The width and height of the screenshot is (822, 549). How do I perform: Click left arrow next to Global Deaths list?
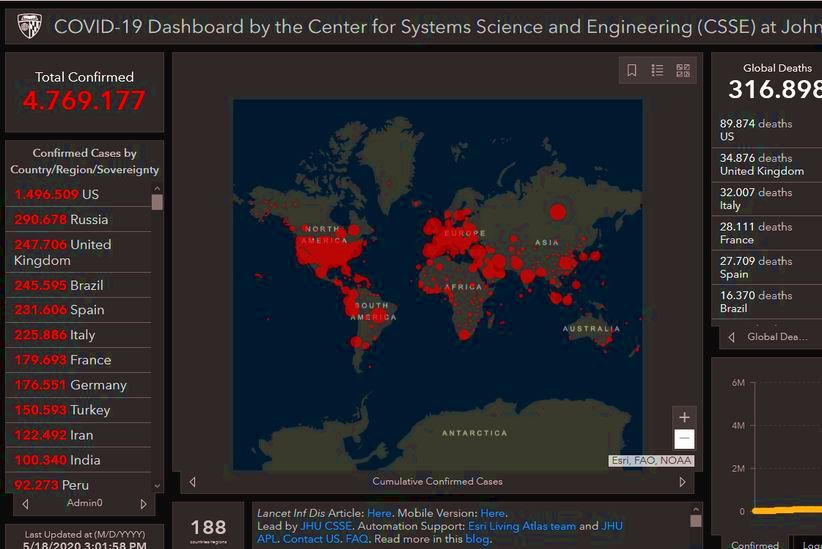tap(731, 337)
